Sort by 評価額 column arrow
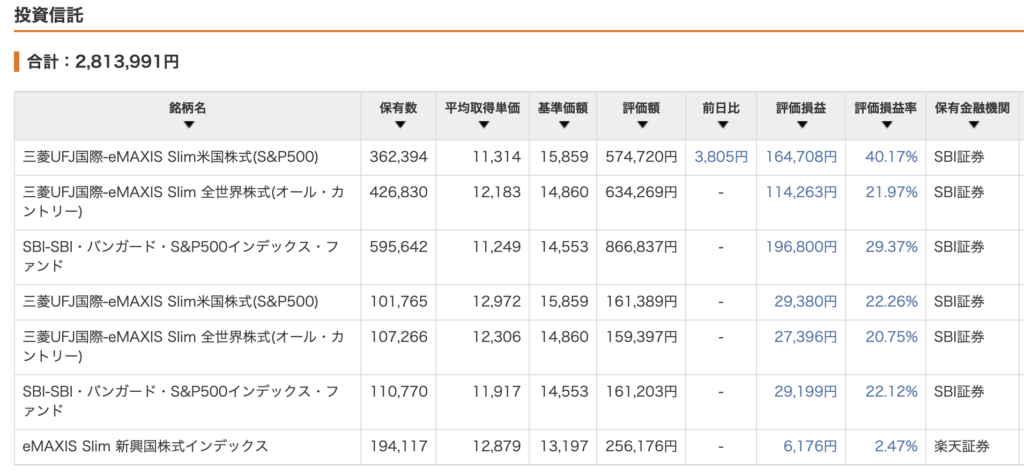This screenshot has width=1024, height=476. (641, 125)
